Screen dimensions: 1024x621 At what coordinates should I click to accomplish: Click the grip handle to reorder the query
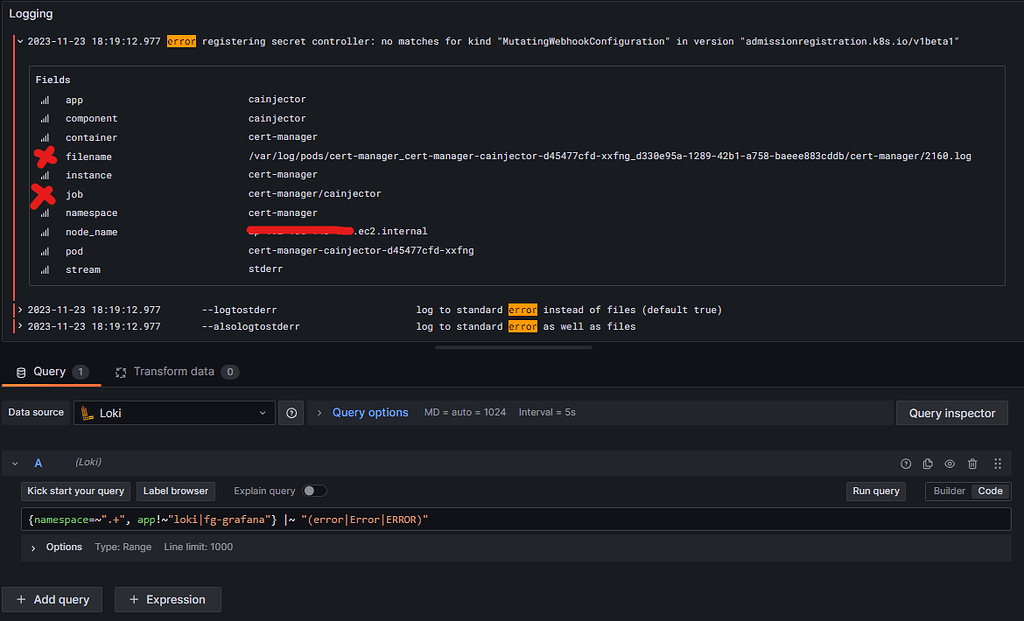tap(995, 463)
